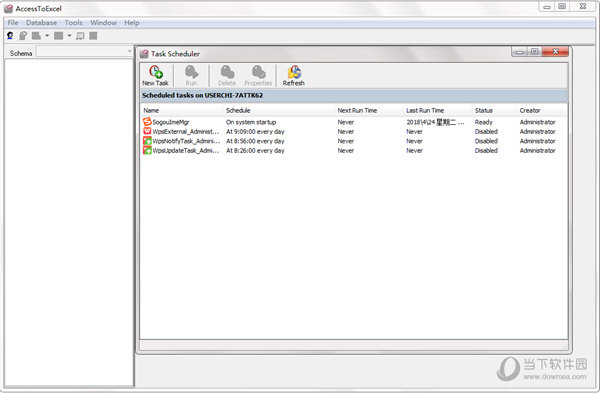Click the last greyed-out icon in the main toolbar
Screen dimensions: 600x393
[93, 36]
